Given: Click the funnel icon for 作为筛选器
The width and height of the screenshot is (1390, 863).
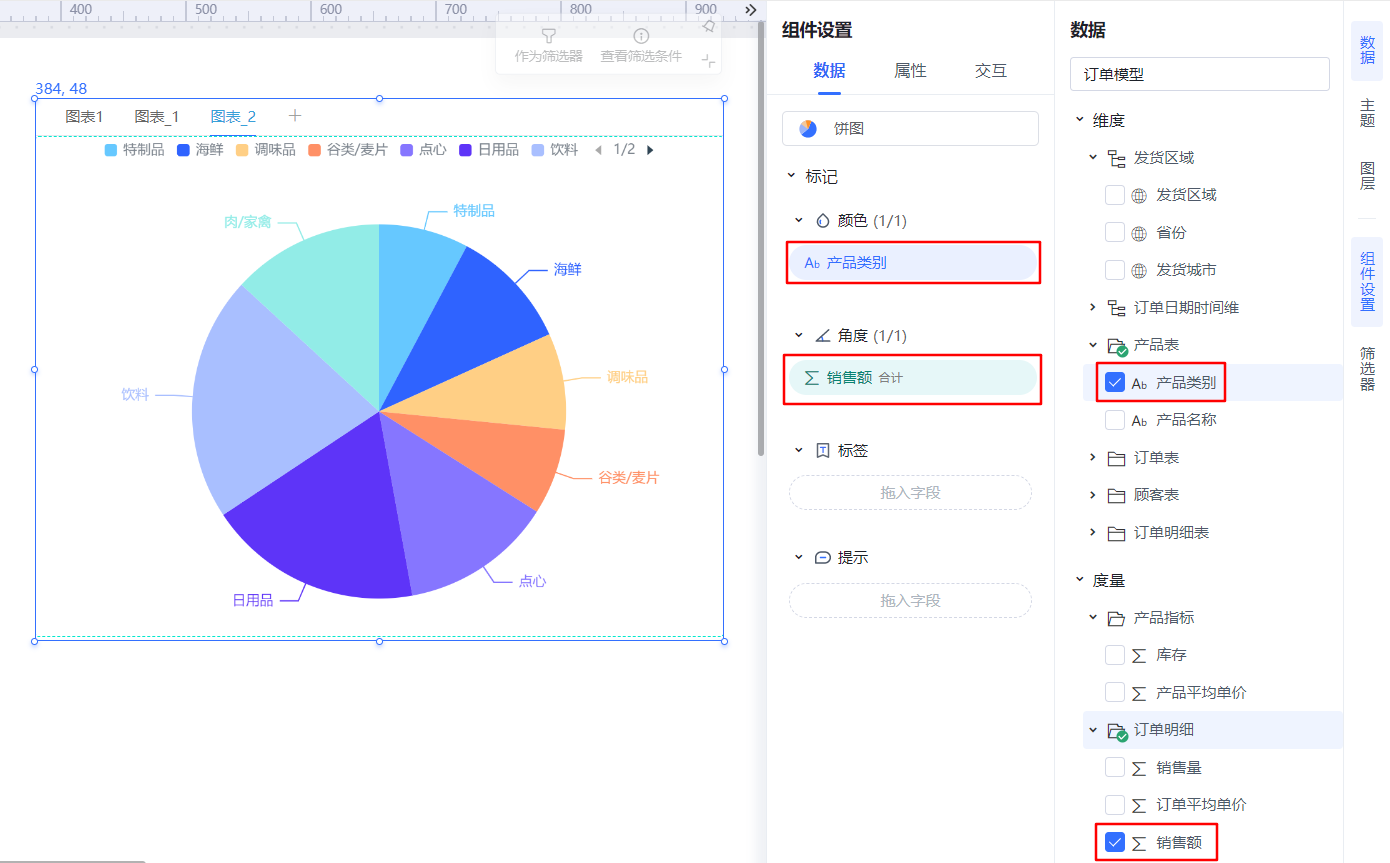Looking at the screenshot, I should coord(548,36).
